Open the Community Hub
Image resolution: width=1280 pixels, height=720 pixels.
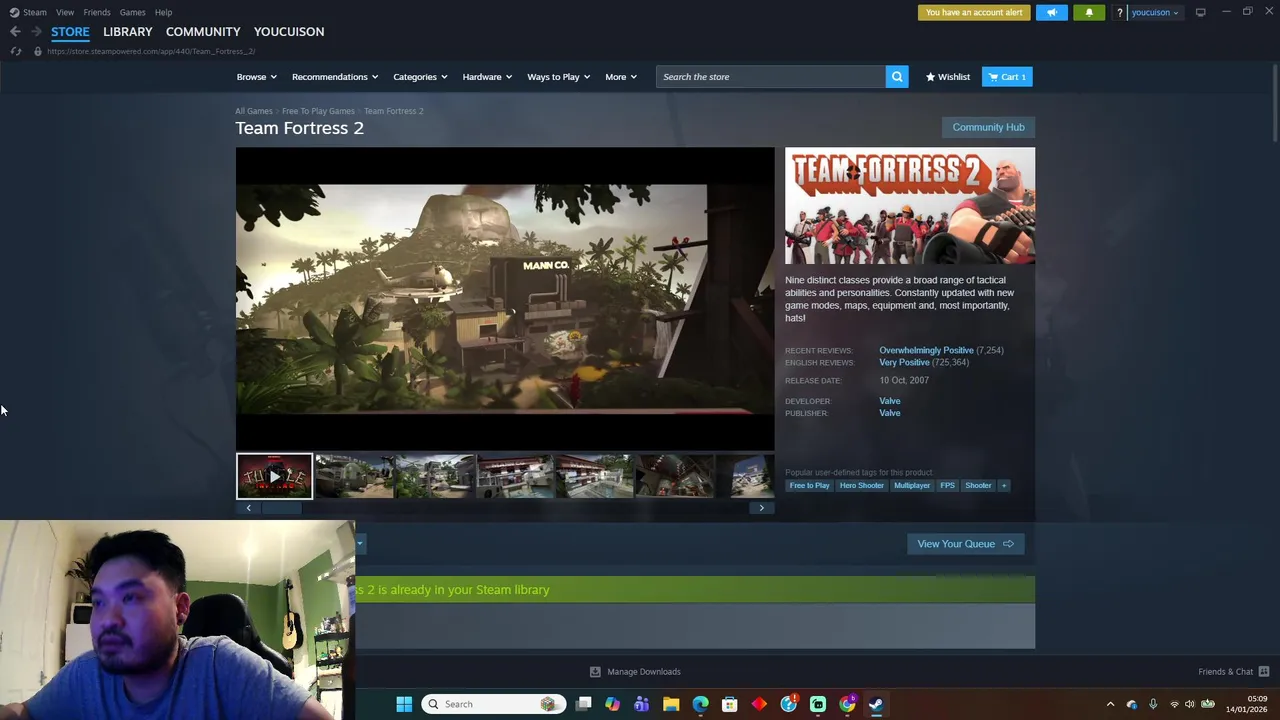coord(988,127)
